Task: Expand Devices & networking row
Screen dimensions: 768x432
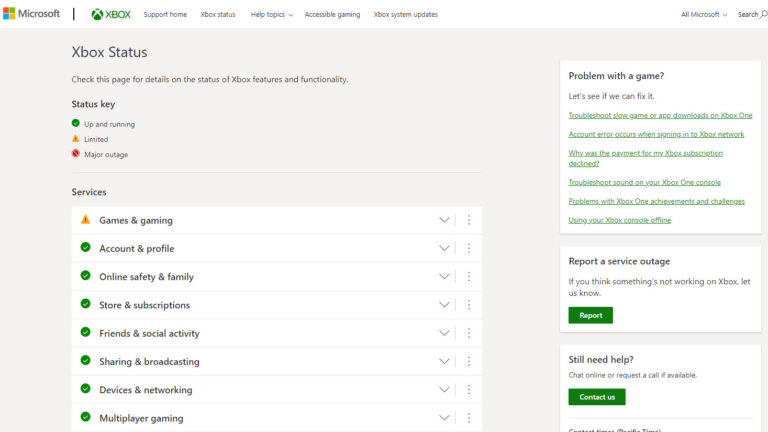Action: click(444, 390)
